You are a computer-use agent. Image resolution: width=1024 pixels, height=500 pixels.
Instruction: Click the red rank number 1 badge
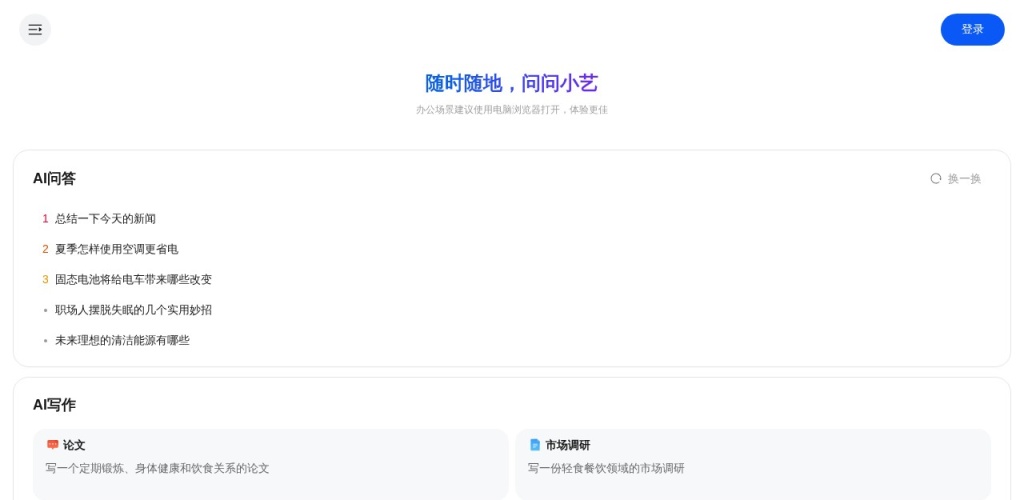coord(45,219)
